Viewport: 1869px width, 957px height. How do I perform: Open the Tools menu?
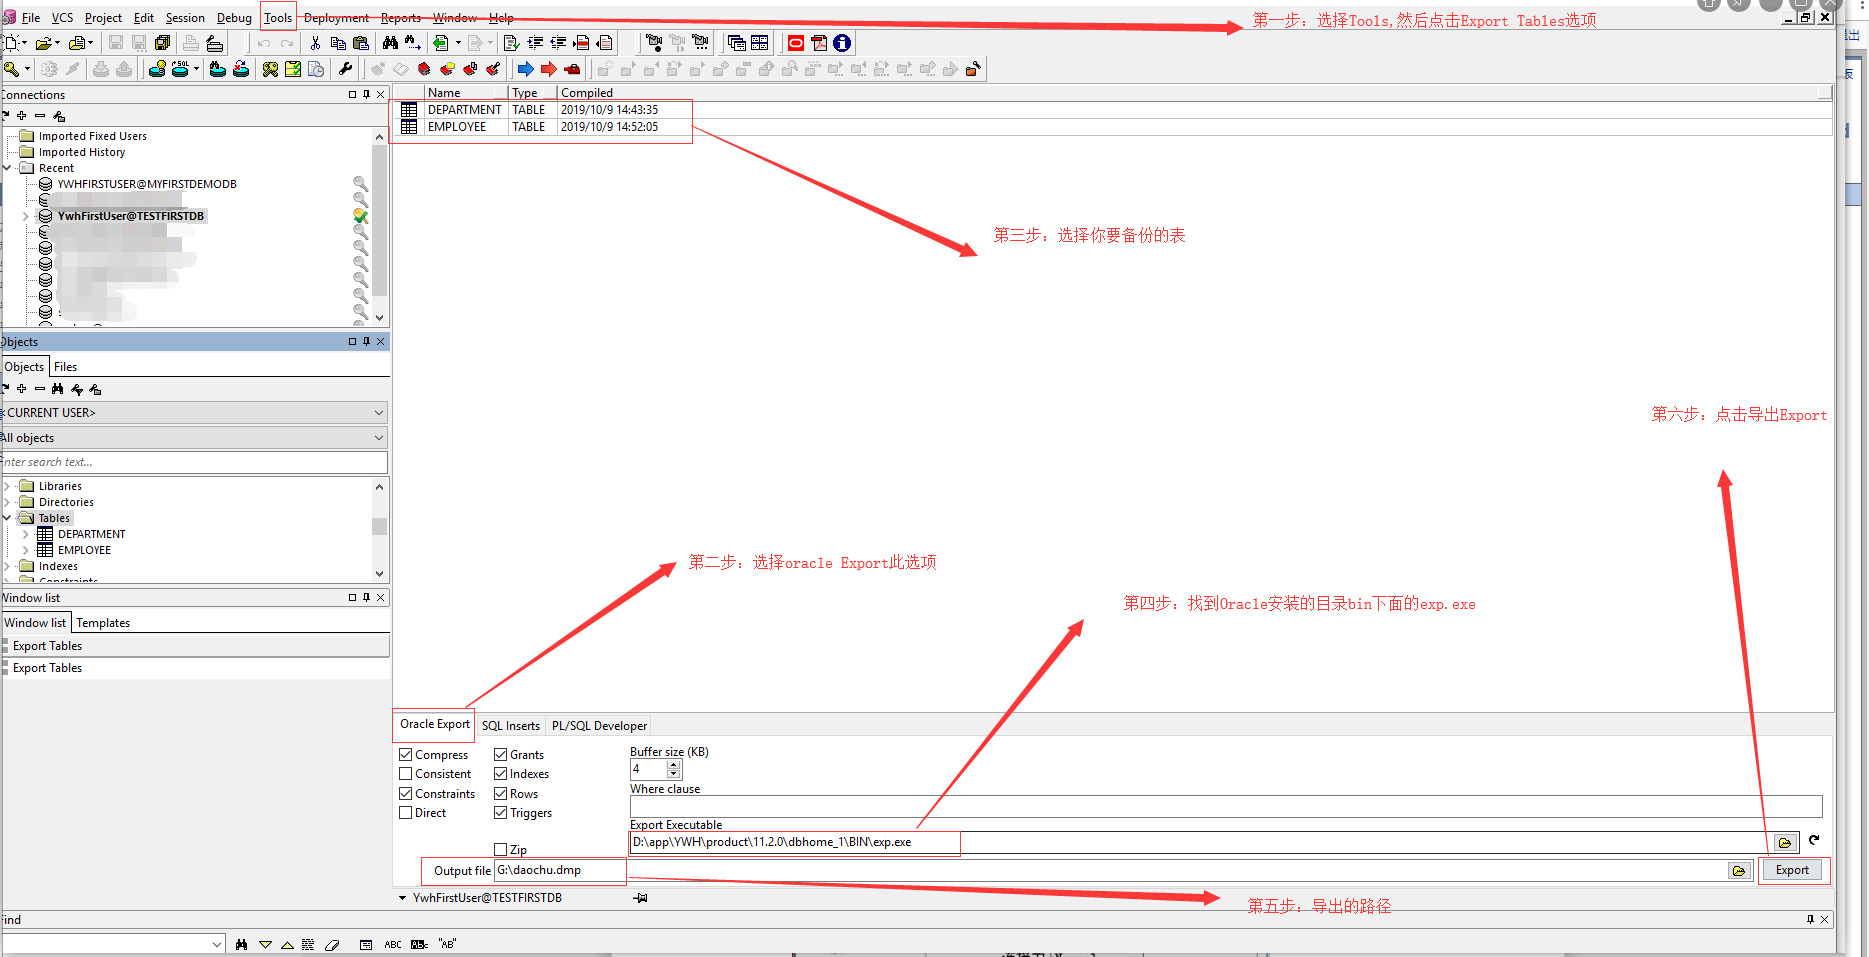(x=277, y=17)
